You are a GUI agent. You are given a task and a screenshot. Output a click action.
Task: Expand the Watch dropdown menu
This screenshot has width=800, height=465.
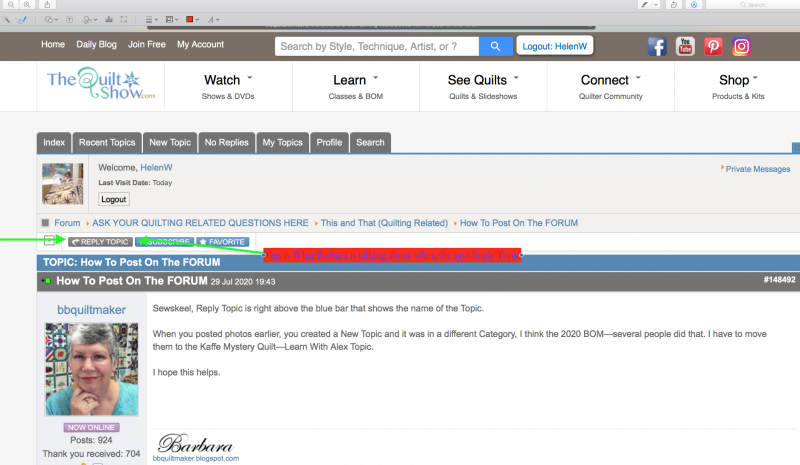(228, 80)
